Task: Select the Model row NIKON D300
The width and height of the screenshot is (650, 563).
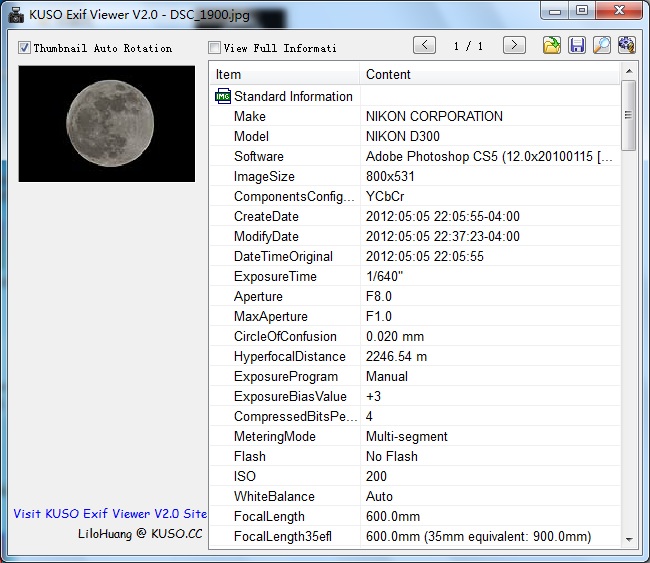Action: [414, 137]
